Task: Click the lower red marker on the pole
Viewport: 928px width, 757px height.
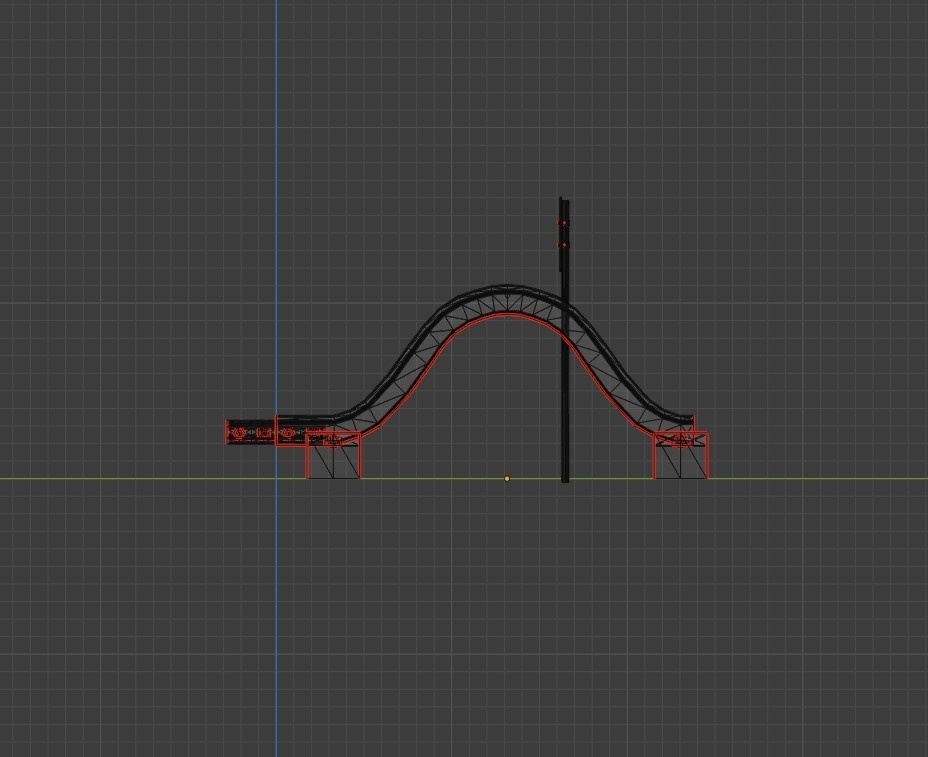Action: pos(563,244)
